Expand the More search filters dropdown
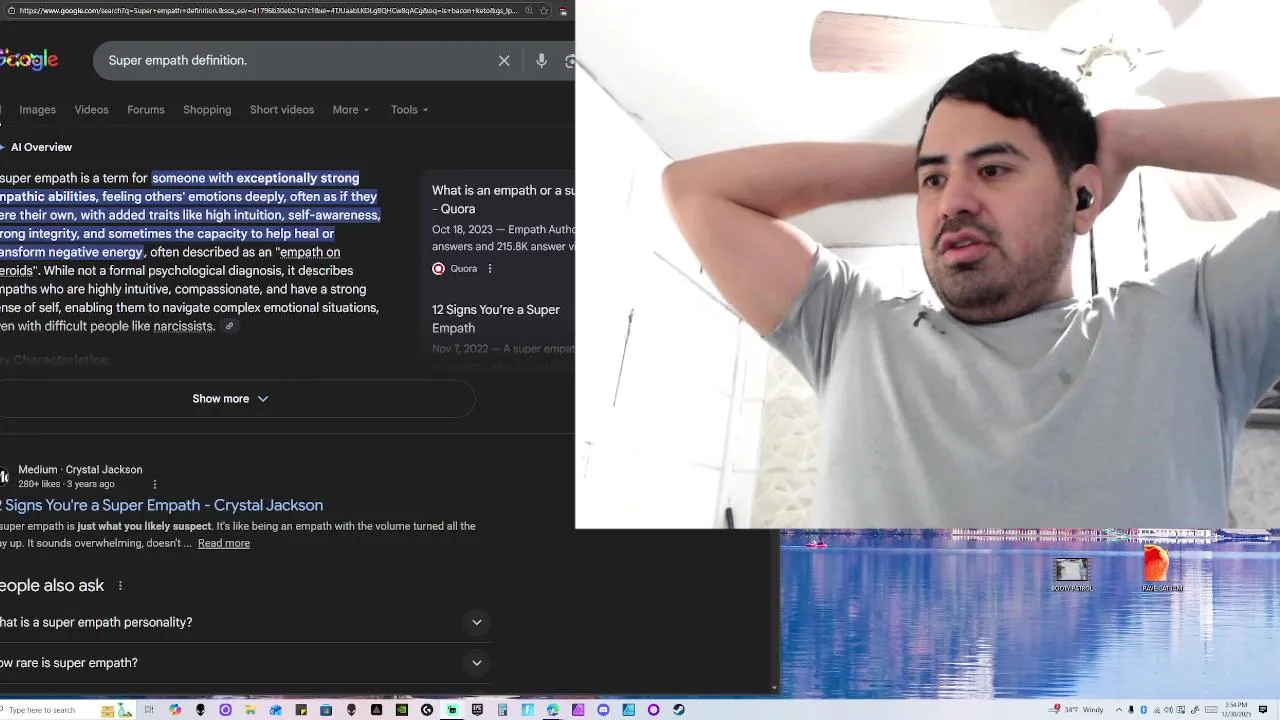 click(x=351, y=110)
